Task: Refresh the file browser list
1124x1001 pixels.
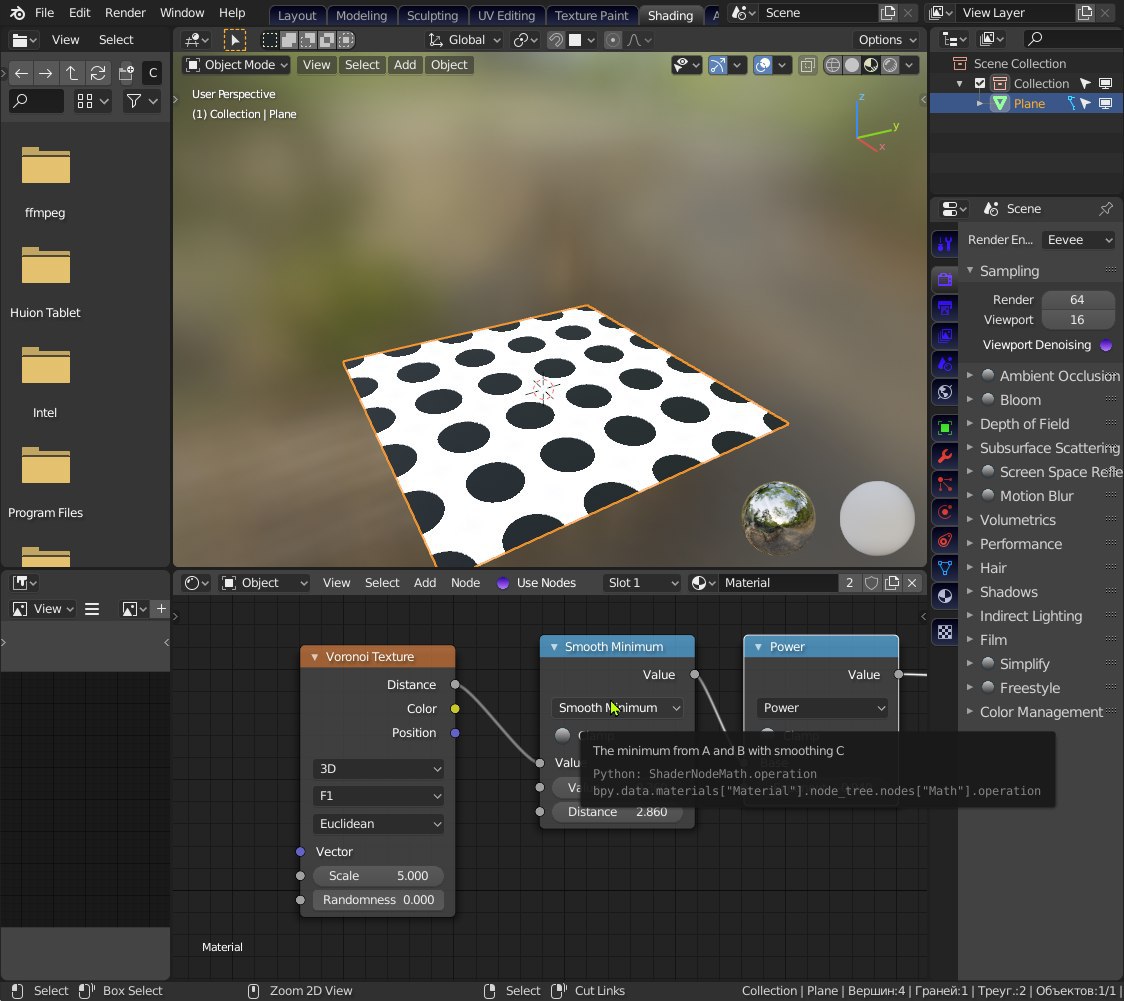Action: (x=97, y=73)
